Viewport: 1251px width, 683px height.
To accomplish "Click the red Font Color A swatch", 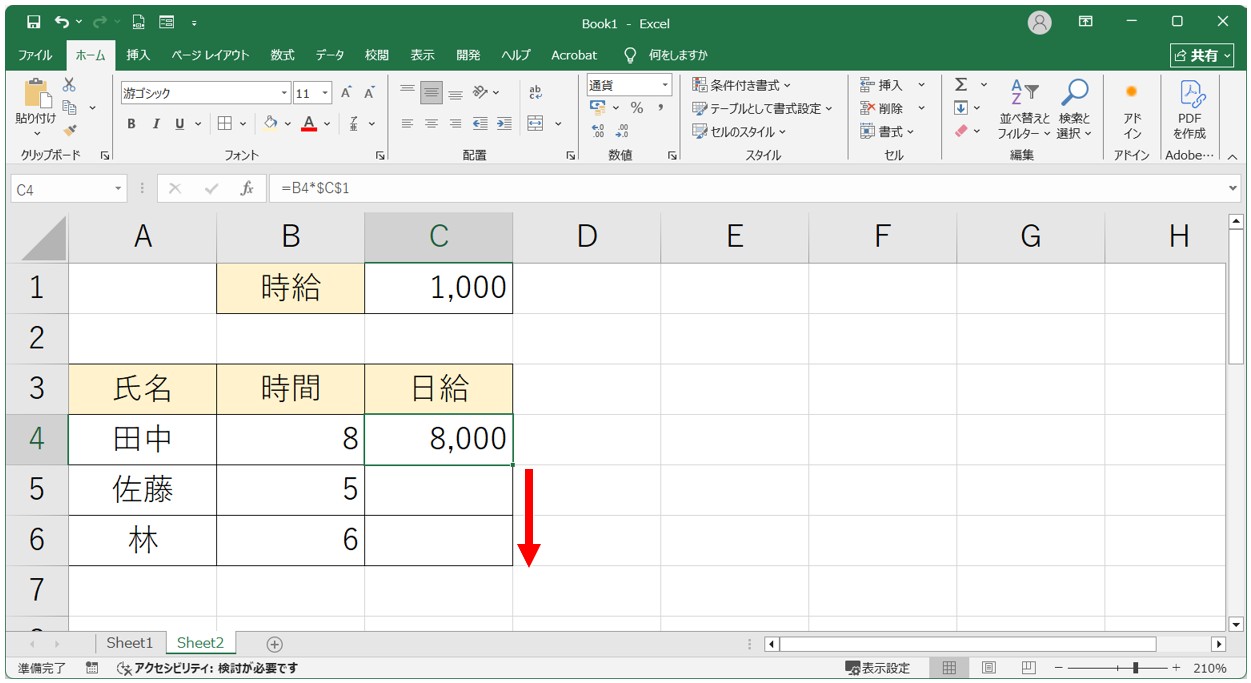I will (309, 124).
